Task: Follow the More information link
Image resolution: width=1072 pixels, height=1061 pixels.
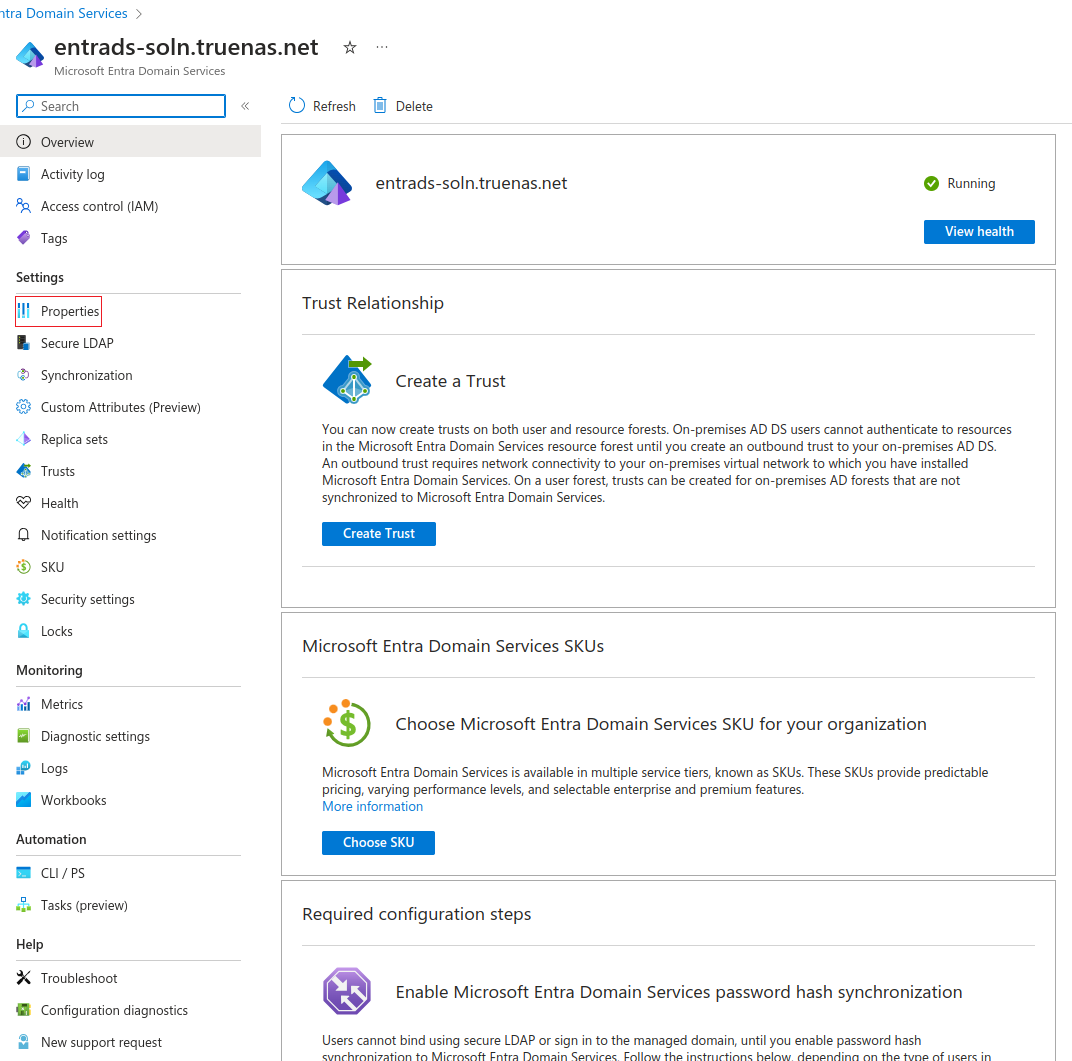Action: 372,806
